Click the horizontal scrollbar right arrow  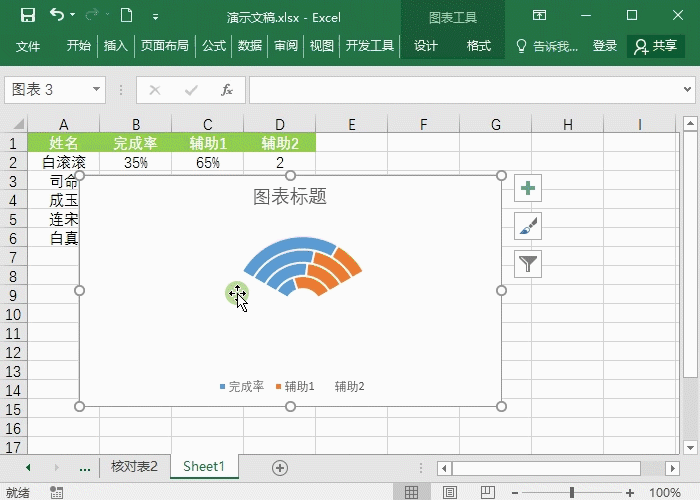pyautogui.click(x=672, y=468)
